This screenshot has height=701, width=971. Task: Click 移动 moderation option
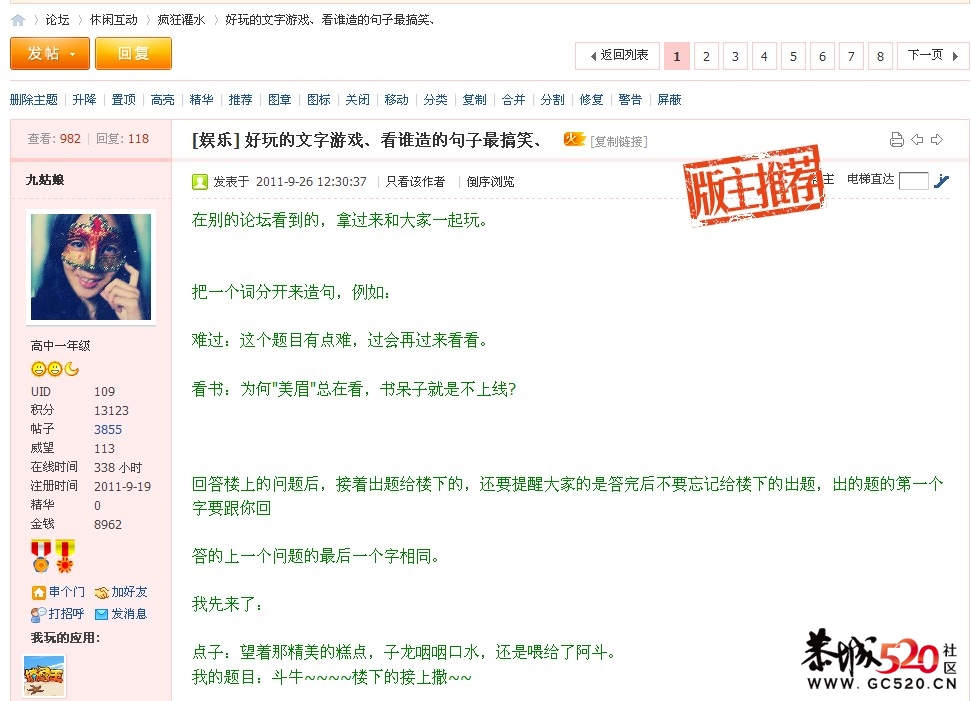pyautogui.click(x=396, y=100)
